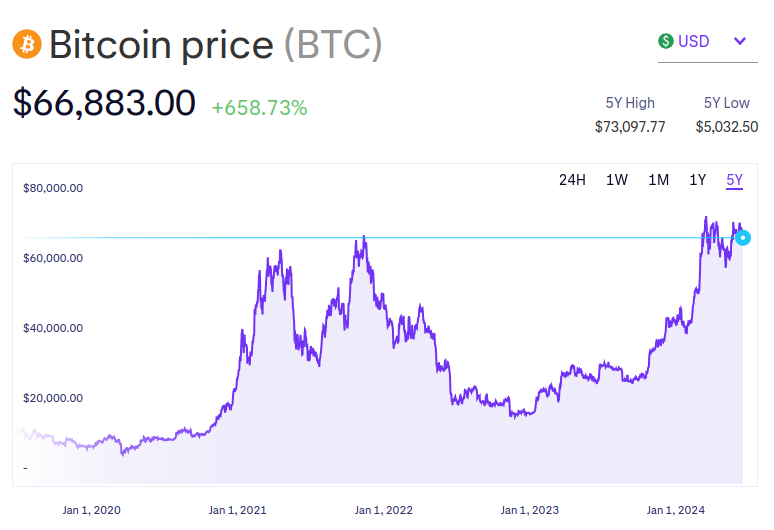The image size is (774, 530).
Task: Click the $66,883.00 current price
Action: click(x=104, y=104)
